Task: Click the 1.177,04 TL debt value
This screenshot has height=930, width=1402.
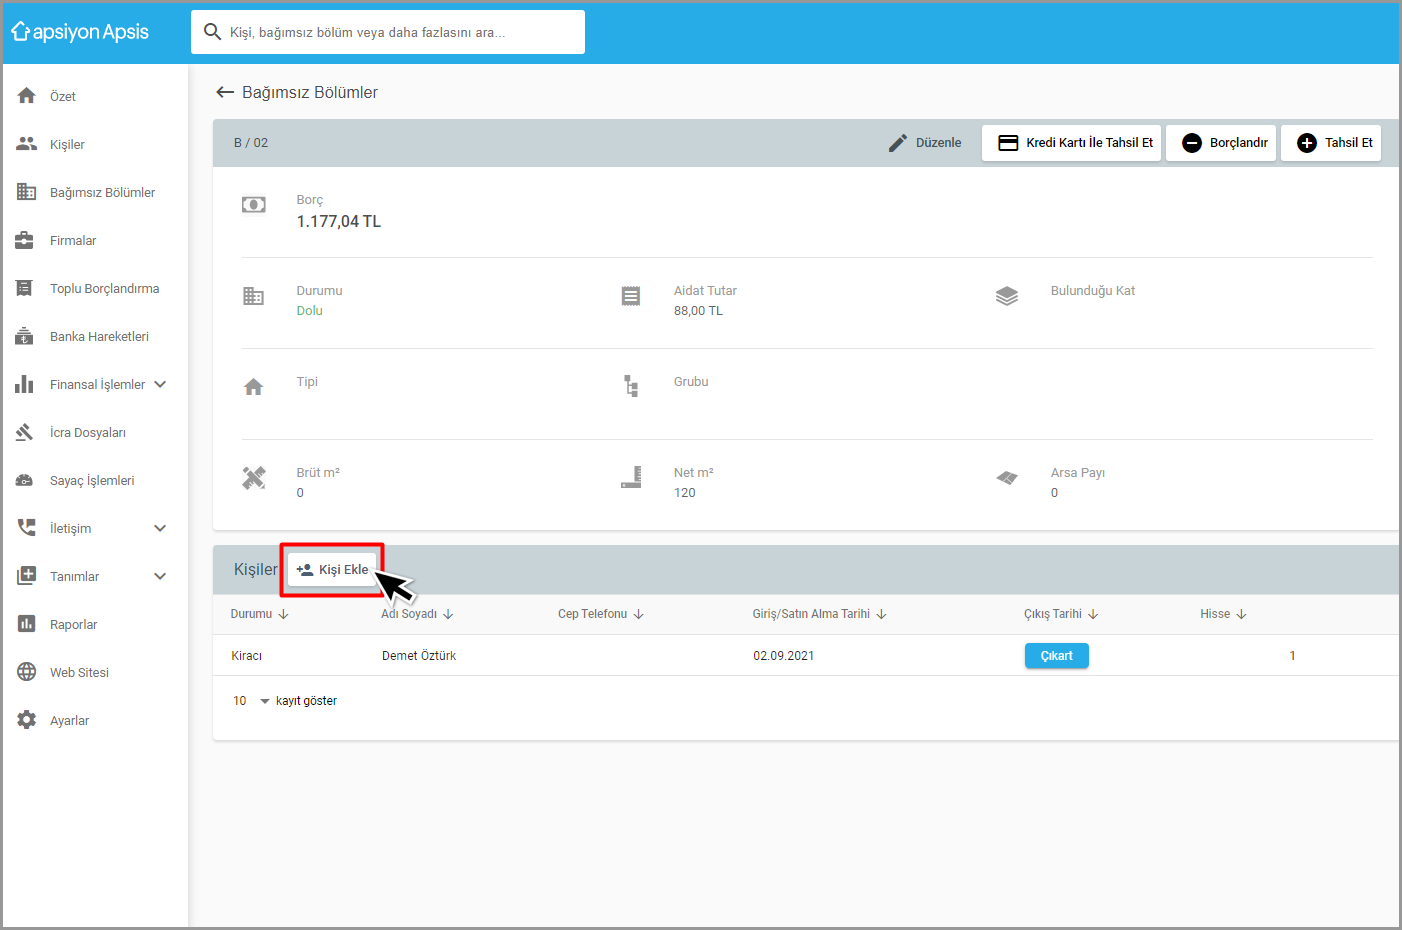Action: pos(339,222)
